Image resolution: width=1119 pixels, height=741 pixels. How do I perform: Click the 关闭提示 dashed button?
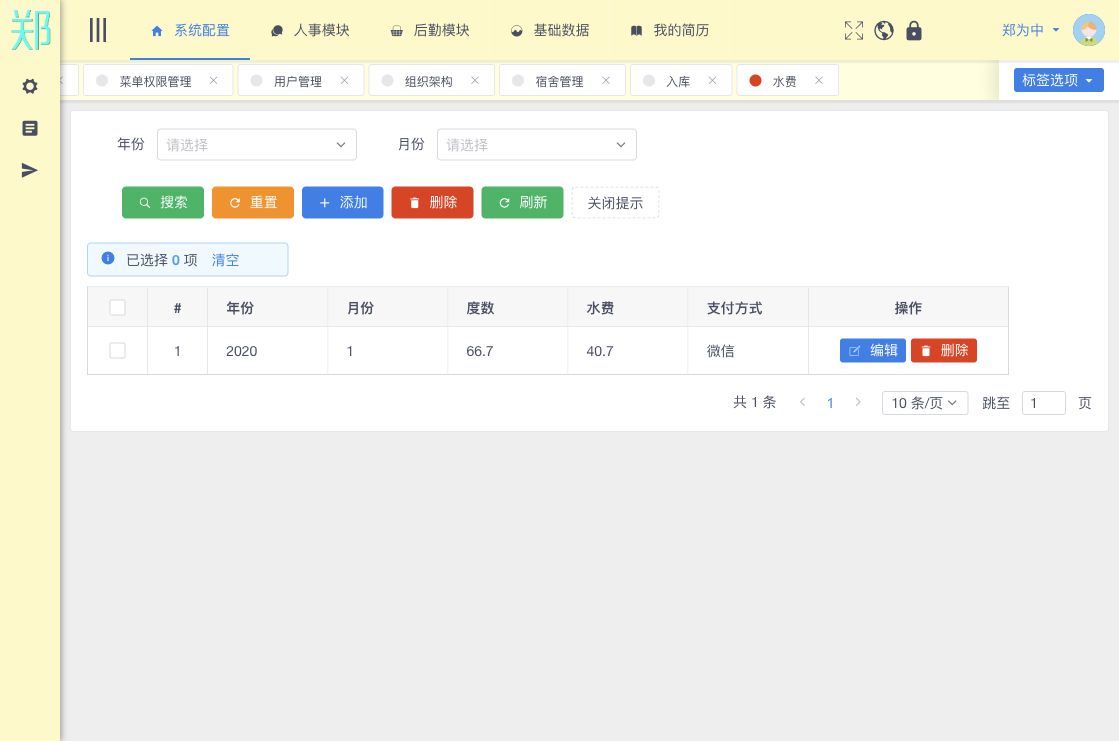pos(615,203)
